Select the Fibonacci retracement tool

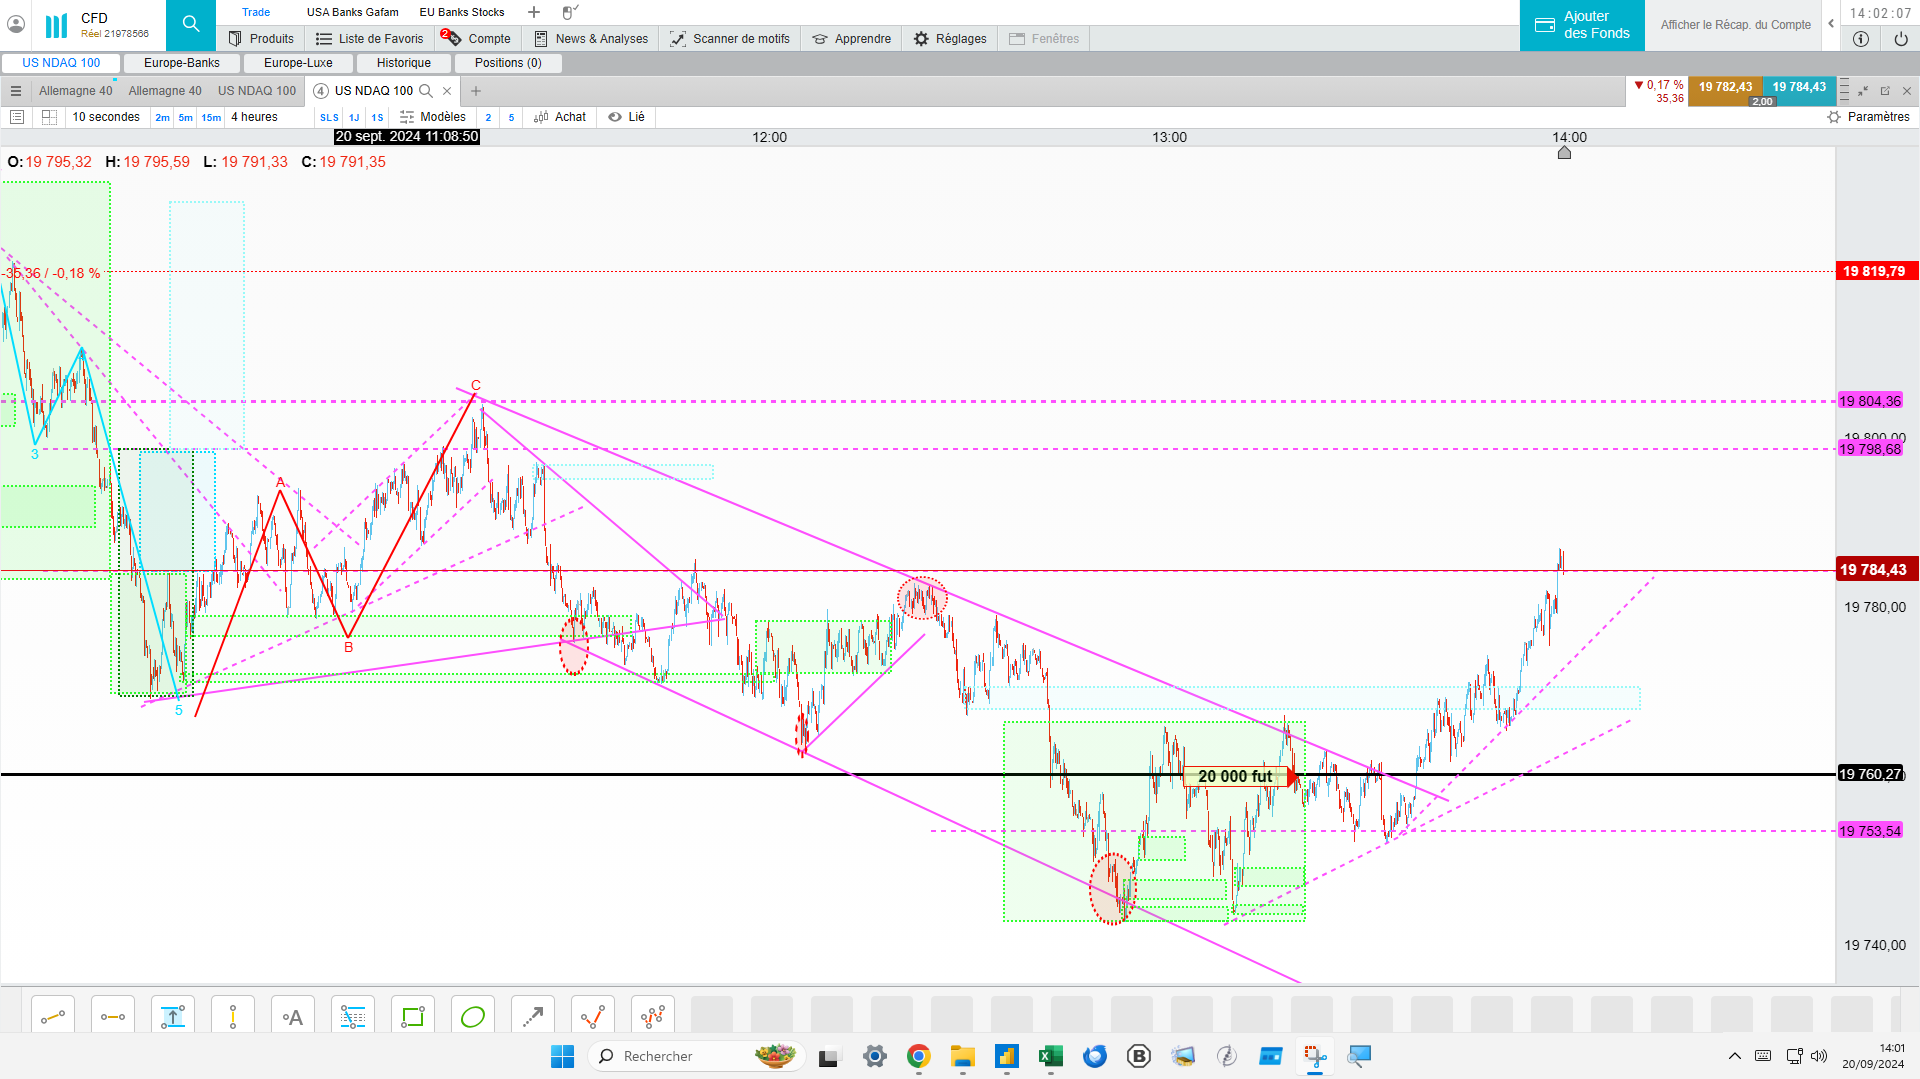coord(353,1017)
